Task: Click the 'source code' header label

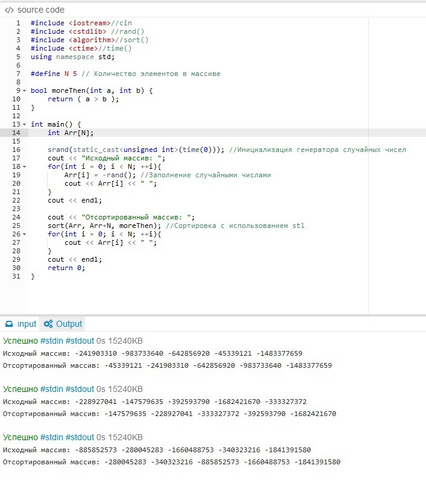Action: tap(41, 10)
